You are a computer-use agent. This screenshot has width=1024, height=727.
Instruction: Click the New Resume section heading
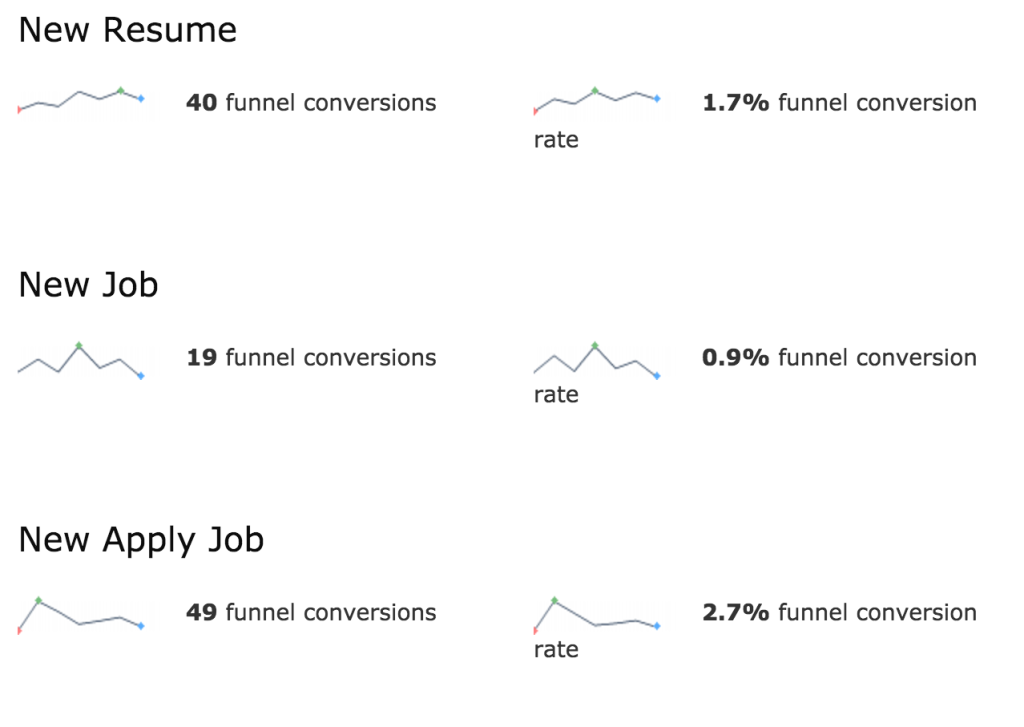click(128, 31)
